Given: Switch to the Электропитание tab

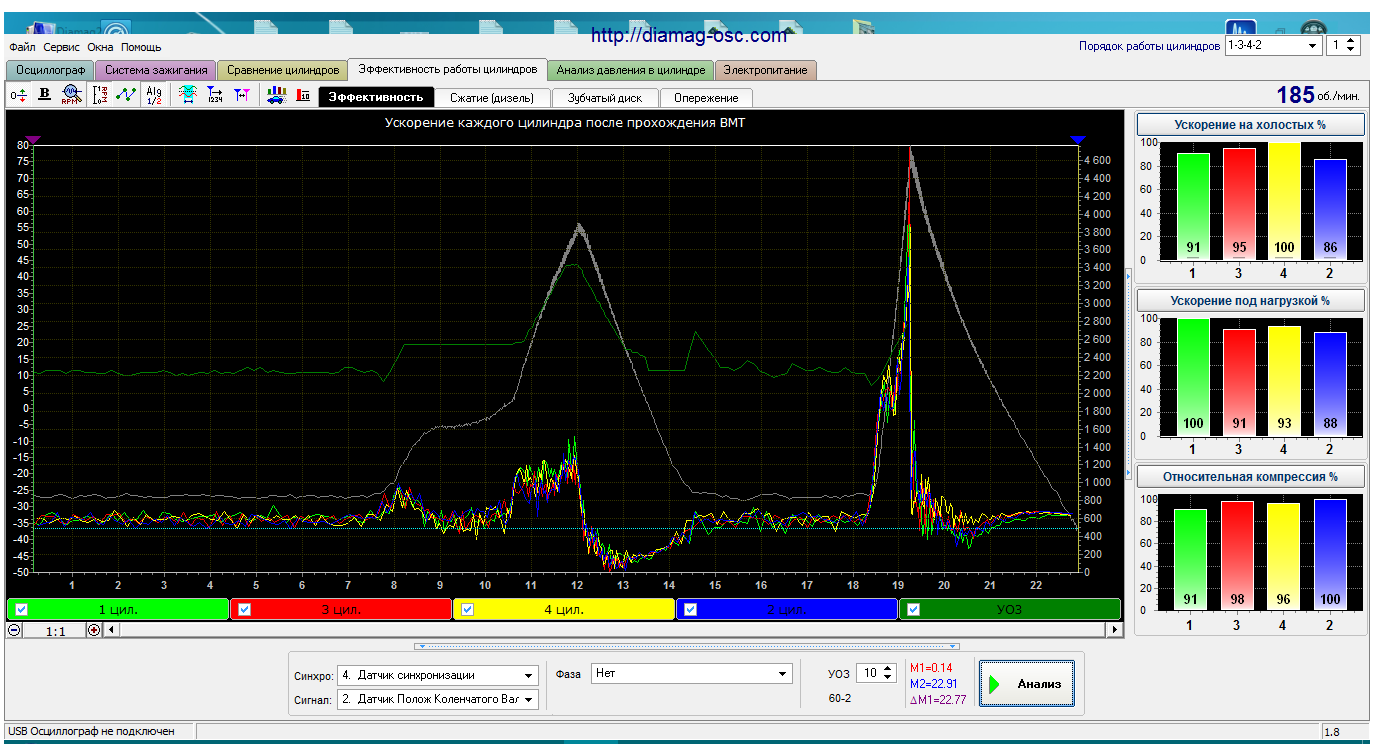Looking at the screenshot, I should tap(767, 70).
